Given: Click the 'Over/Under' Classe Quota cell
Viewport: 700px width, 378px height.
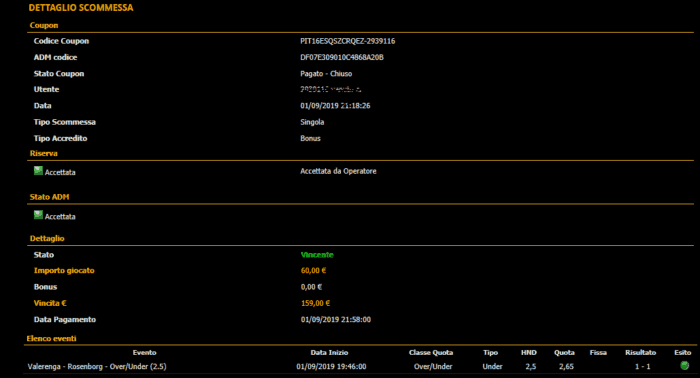Looking at the screenshot, I should pos(433,366).
